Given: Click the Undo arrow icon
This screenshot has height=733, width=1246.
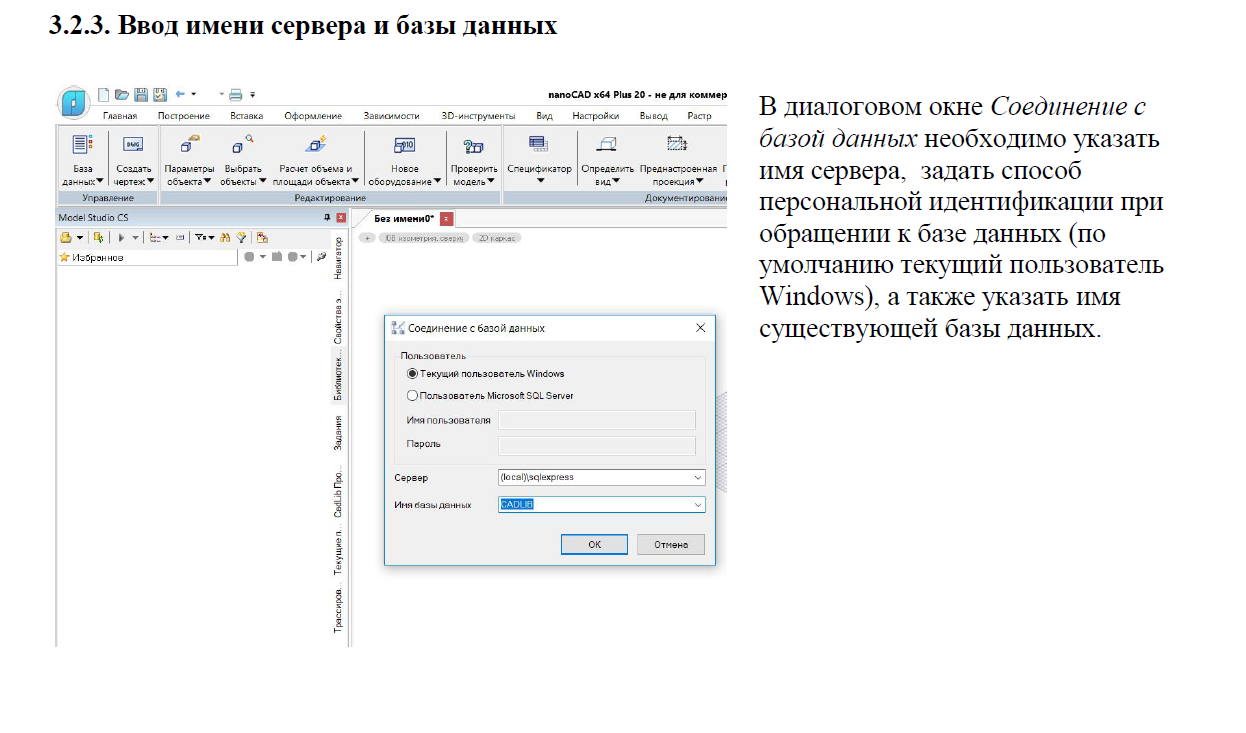Looking at the screenshot, I should [x=181, y=95].
